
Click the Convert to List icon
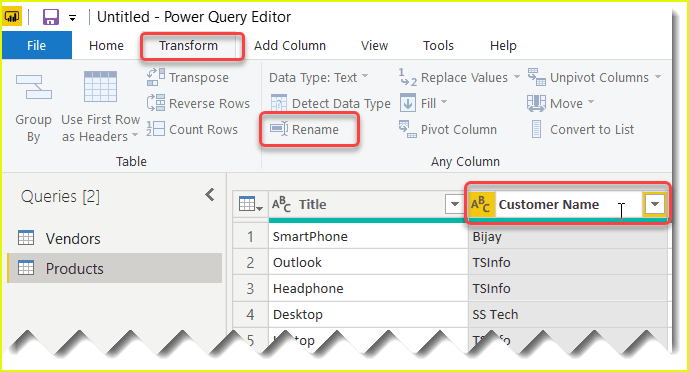536,129
